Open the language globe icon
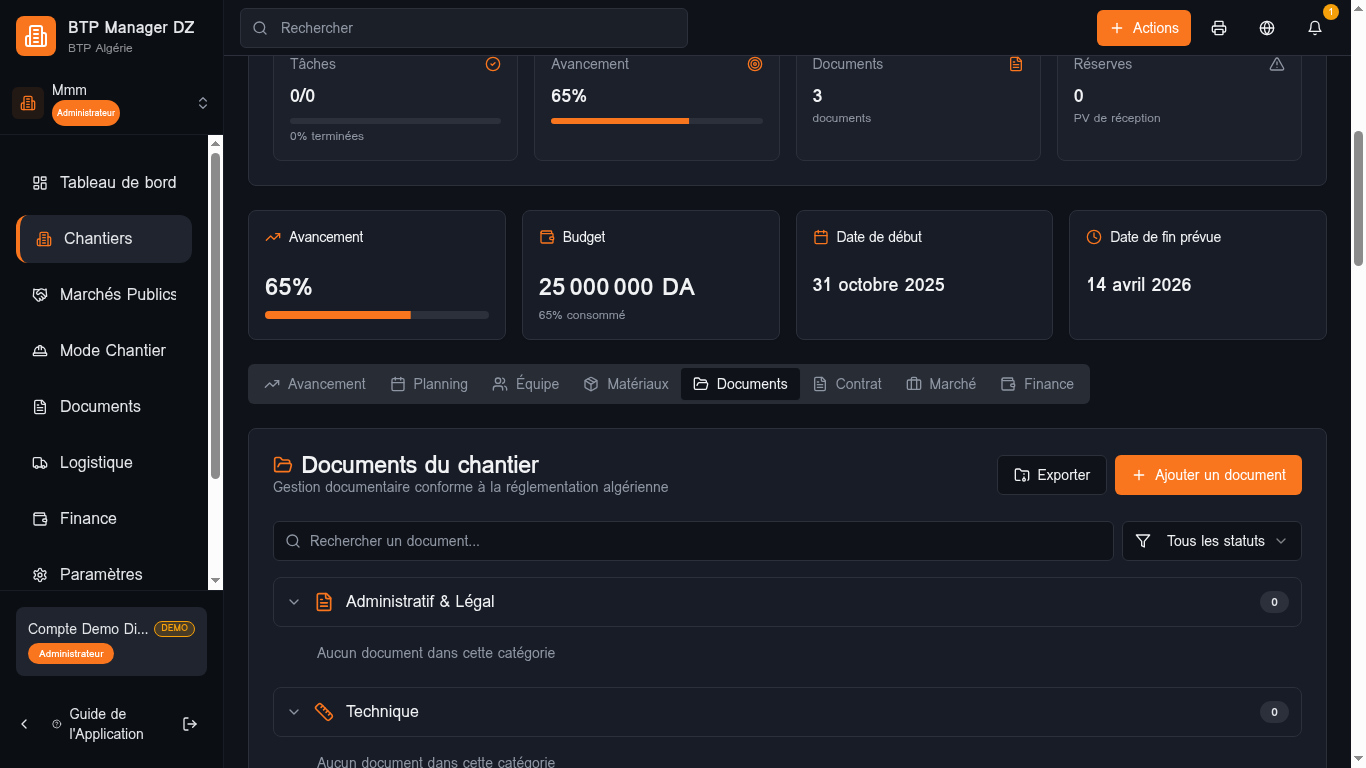The width and height of the screenshot is (1366, 768). coord(1267,28)
